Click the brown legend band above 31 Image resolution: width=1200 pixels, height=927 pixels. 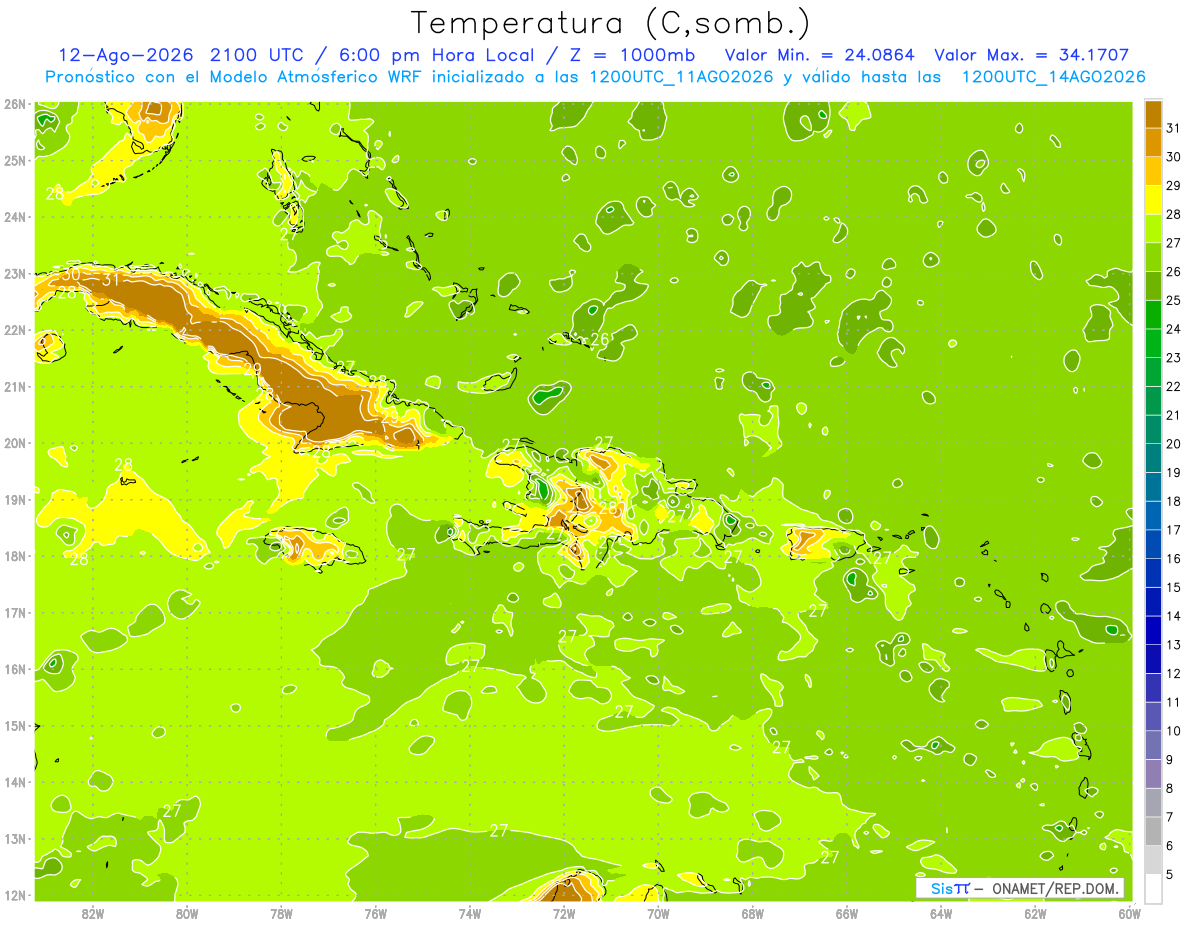click(1153, 114)
